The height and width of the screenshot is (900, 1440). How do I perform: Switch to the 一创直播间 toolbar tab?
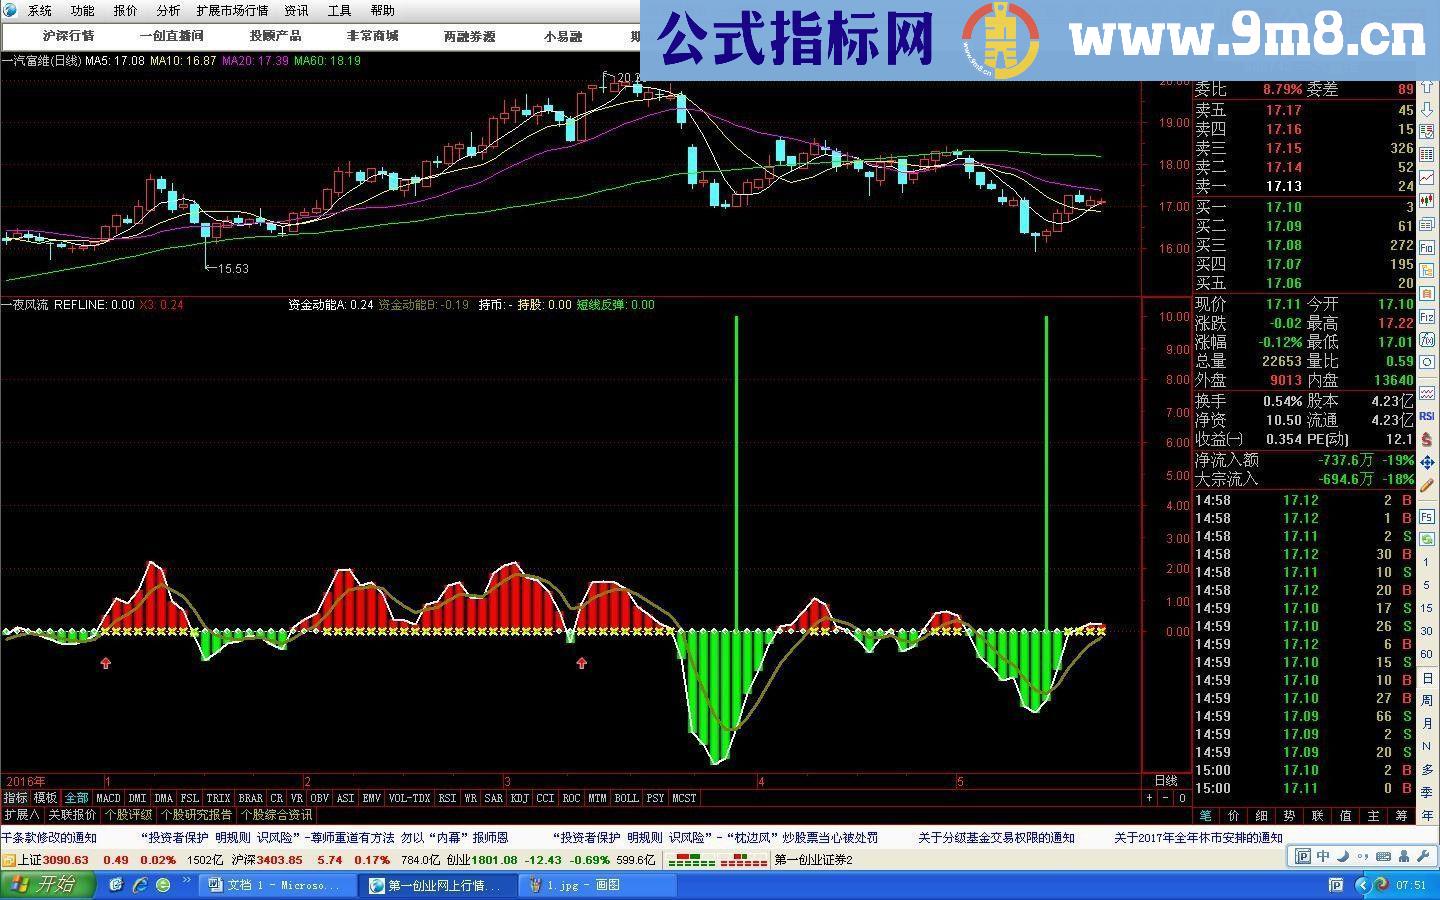point(172,35)
